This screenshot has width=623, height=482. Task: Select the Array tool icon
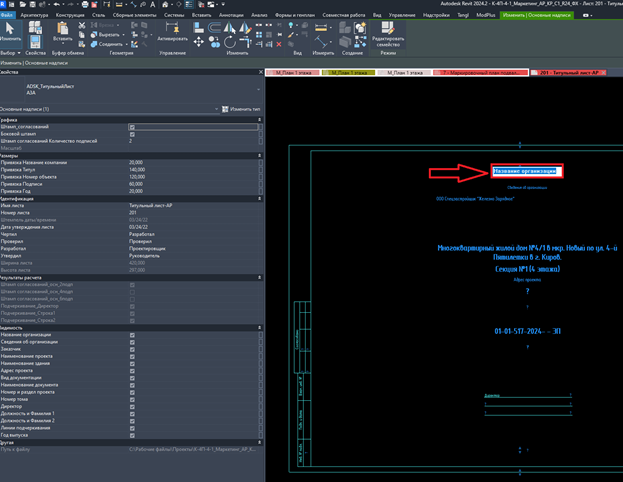pyautogui.click(x=259, y=35)
